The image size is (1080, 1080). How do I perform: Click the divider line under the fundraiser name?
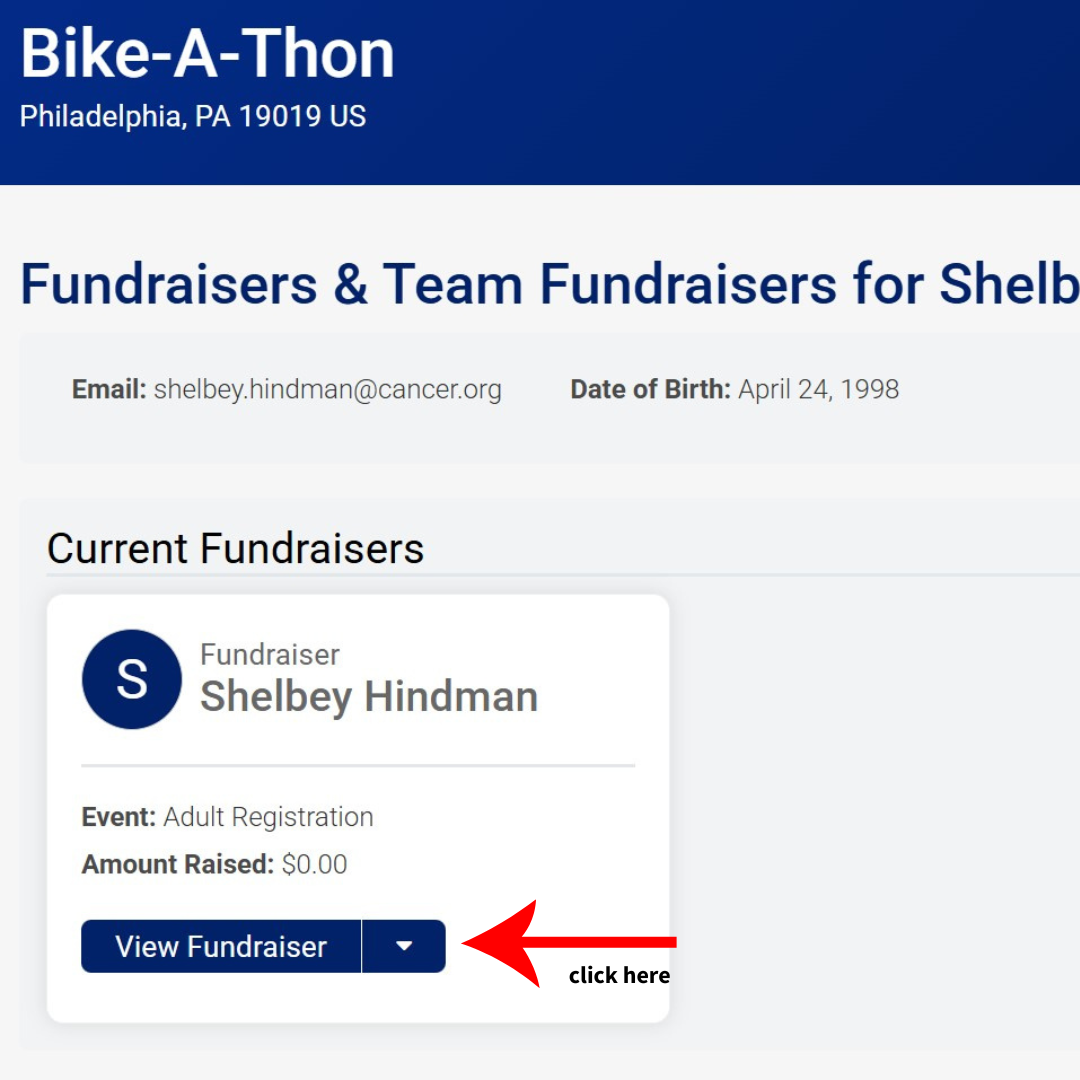(x=358, y=766)
